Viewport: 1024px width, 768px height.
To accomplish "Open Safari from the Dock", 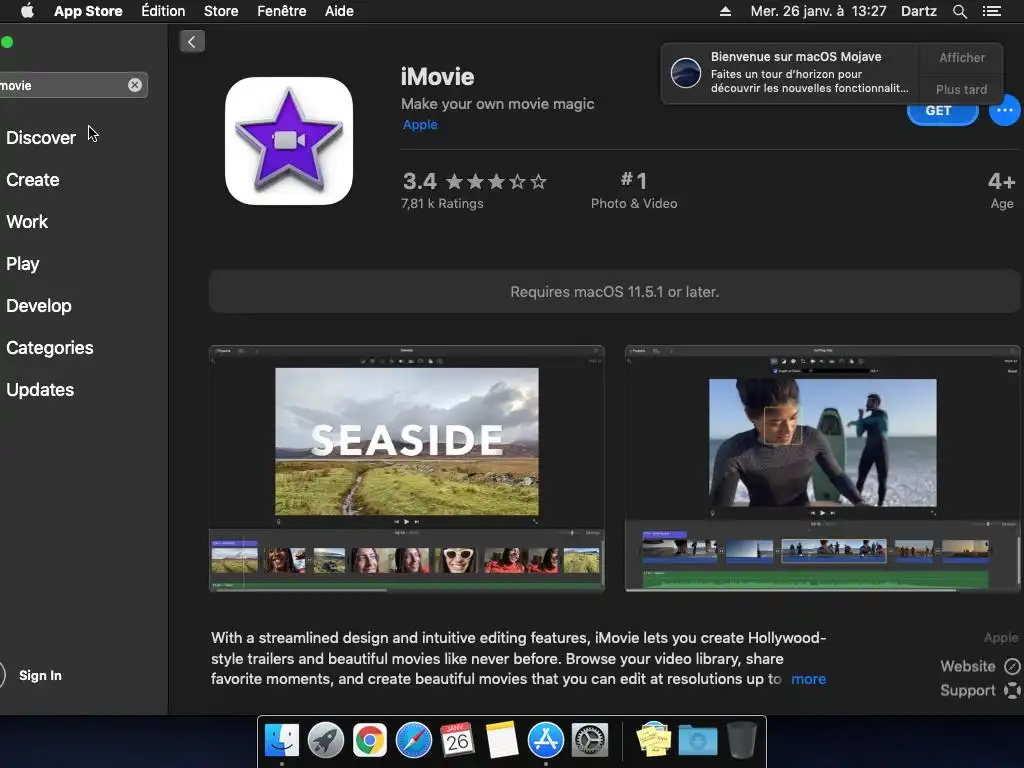I will tap(413, 740).
